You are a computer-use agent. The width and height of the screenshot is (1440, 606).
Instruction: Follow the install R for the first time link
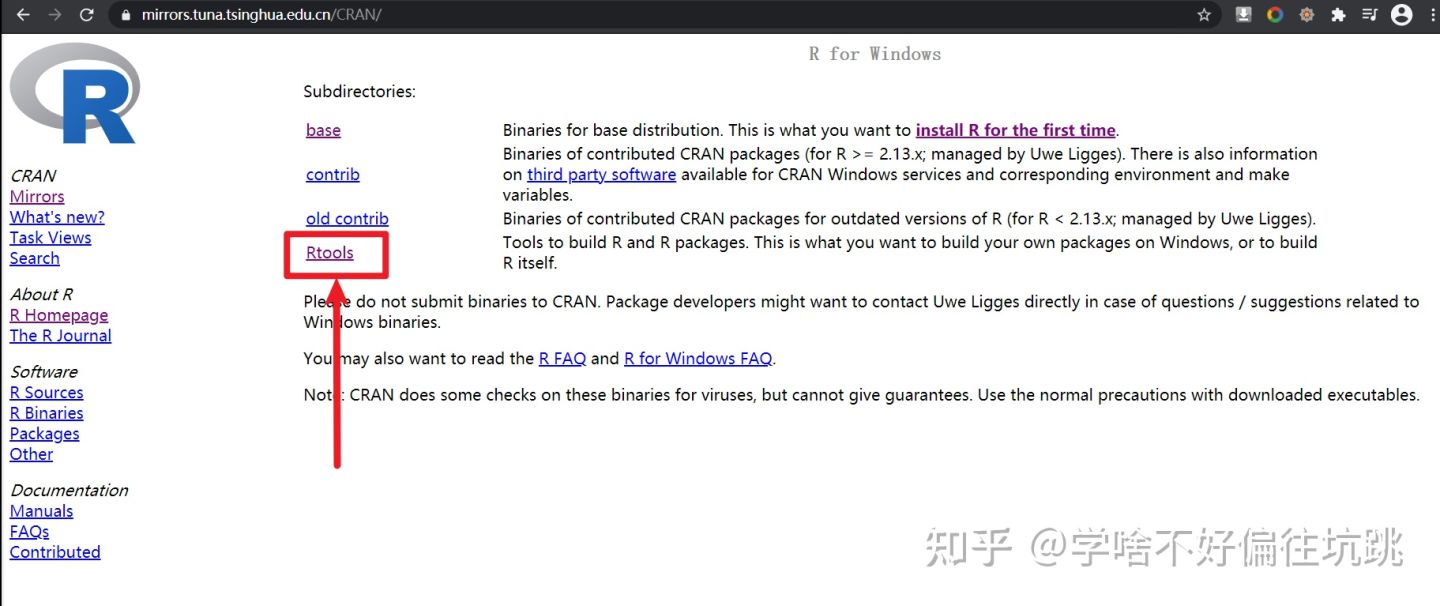[1015, 129]
